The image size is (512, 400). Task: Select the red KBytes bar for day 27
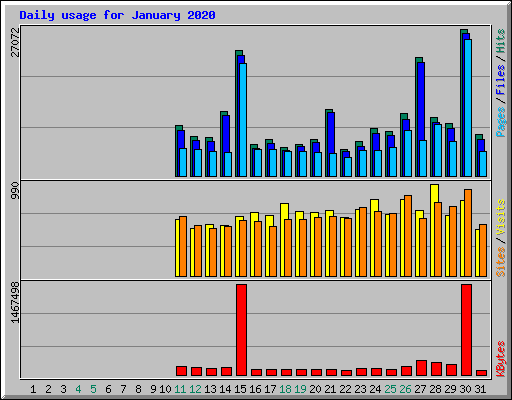click(x=422, y=368)
